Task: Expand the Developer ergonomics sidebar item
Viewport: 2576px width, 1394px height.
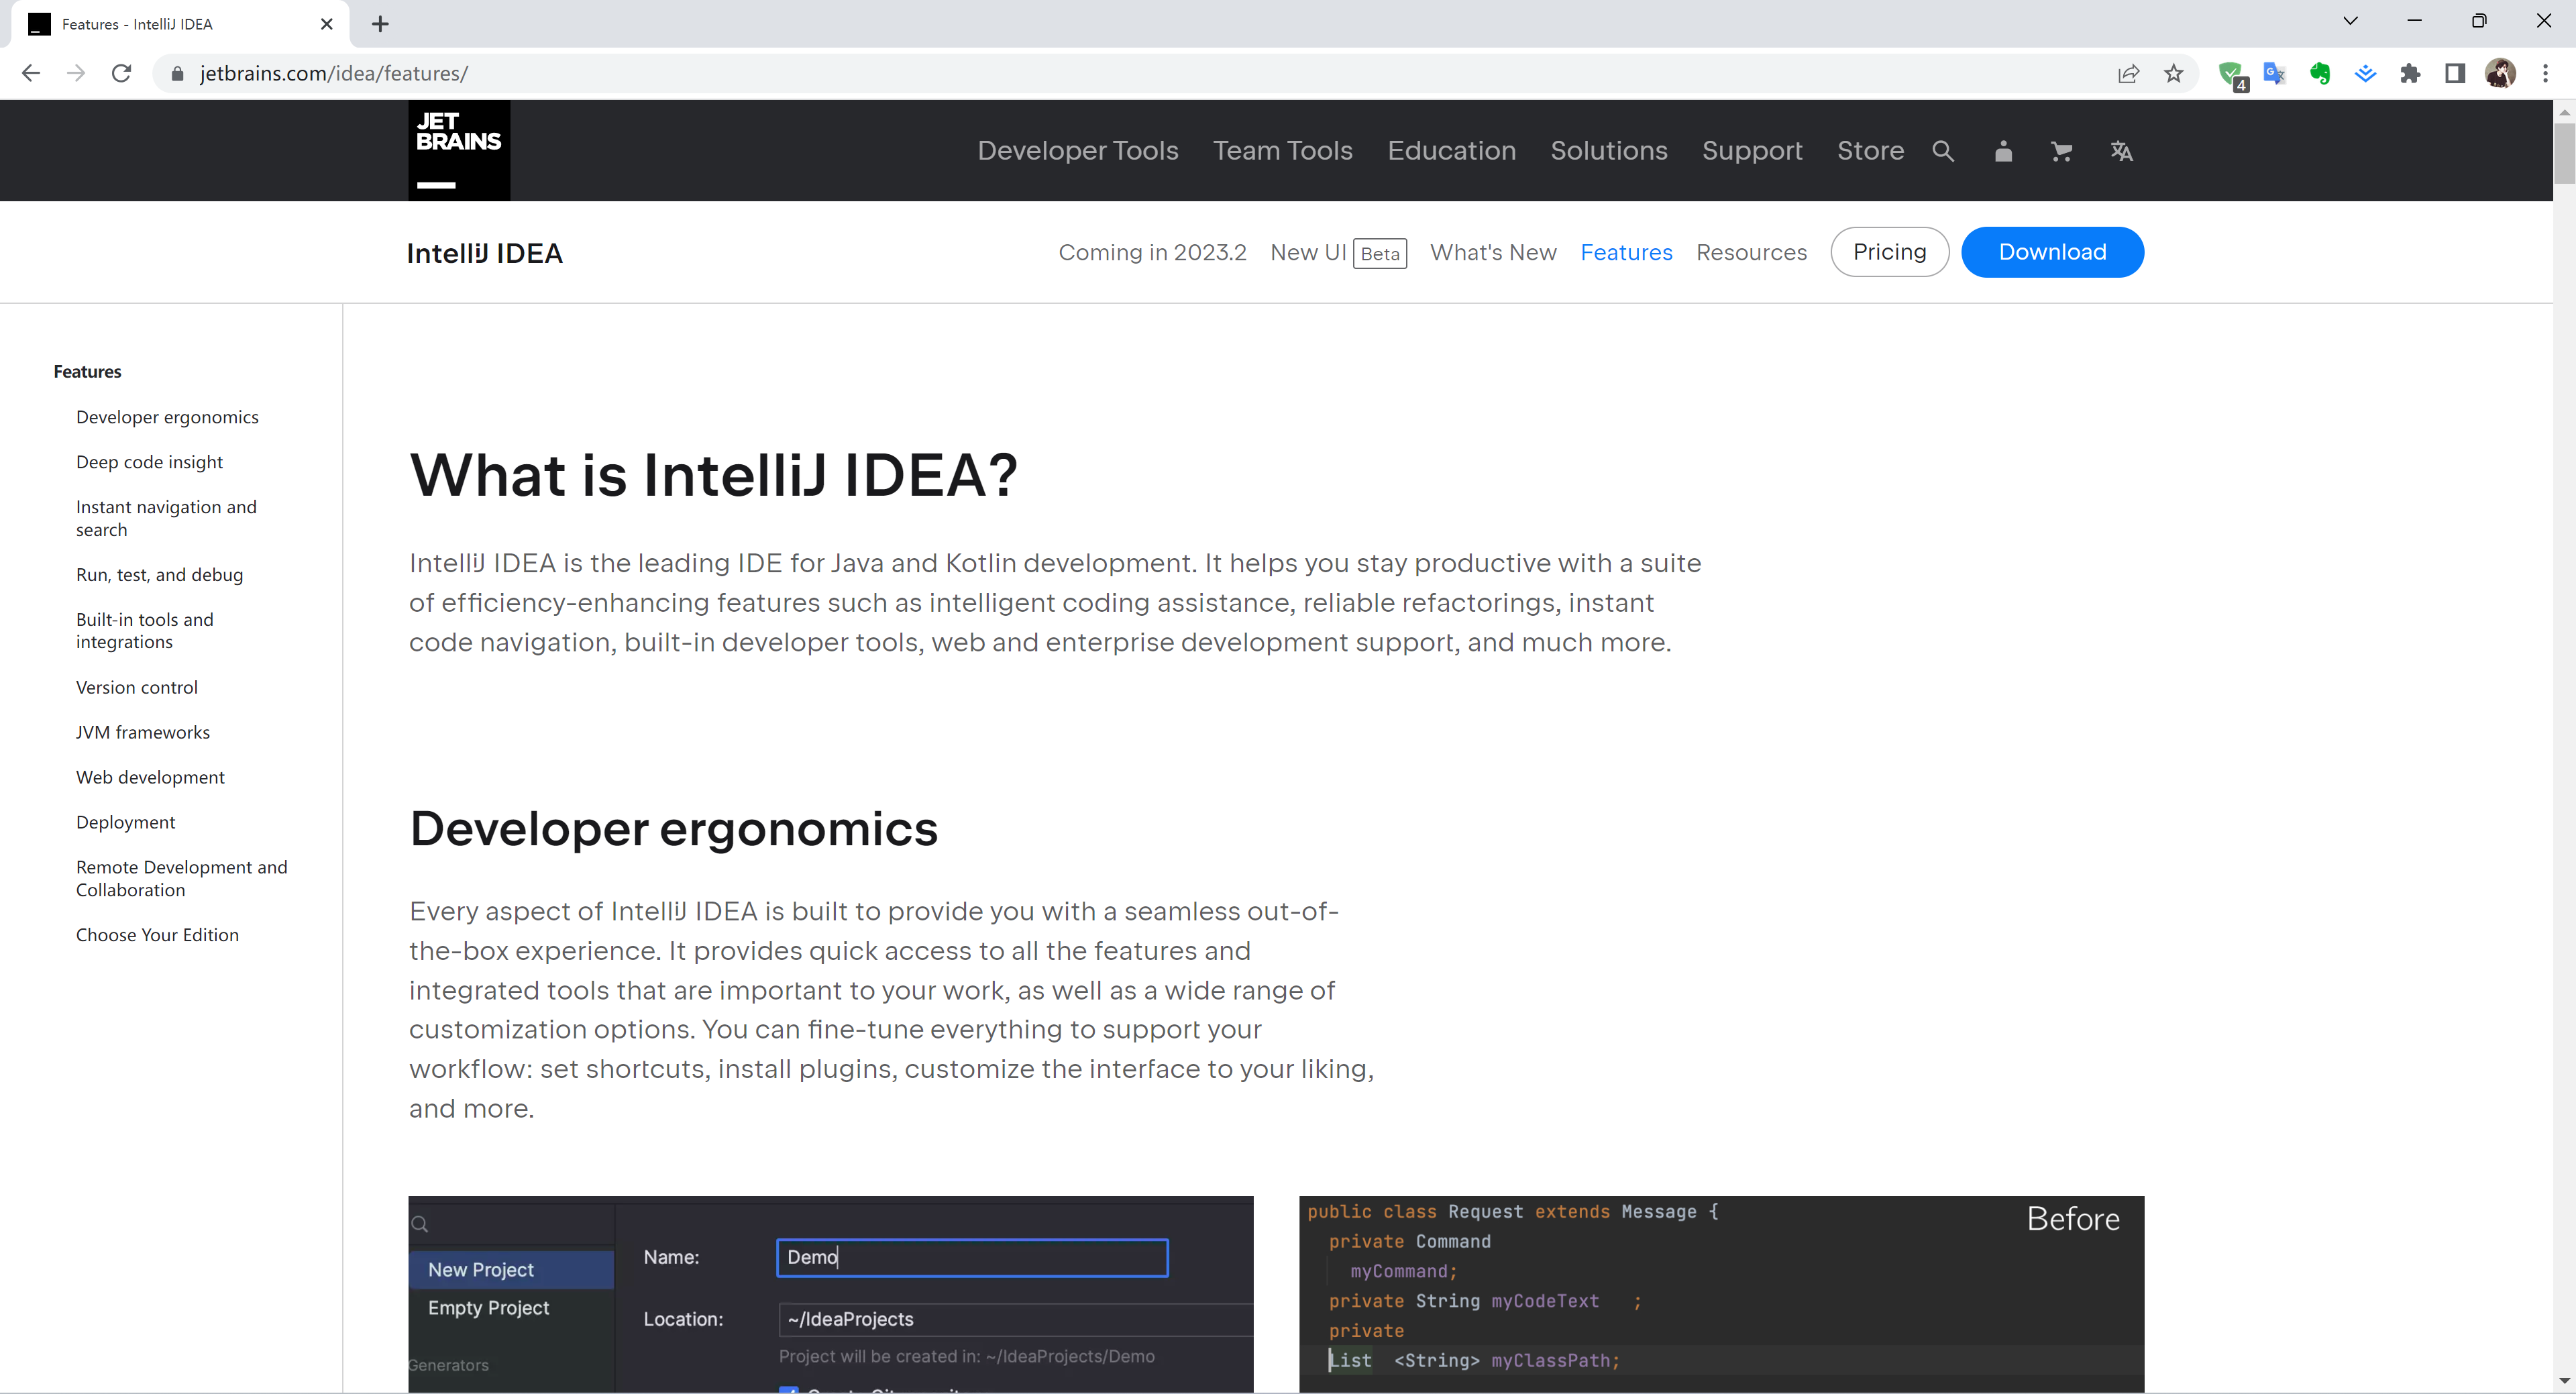Action: coord(166,415)
